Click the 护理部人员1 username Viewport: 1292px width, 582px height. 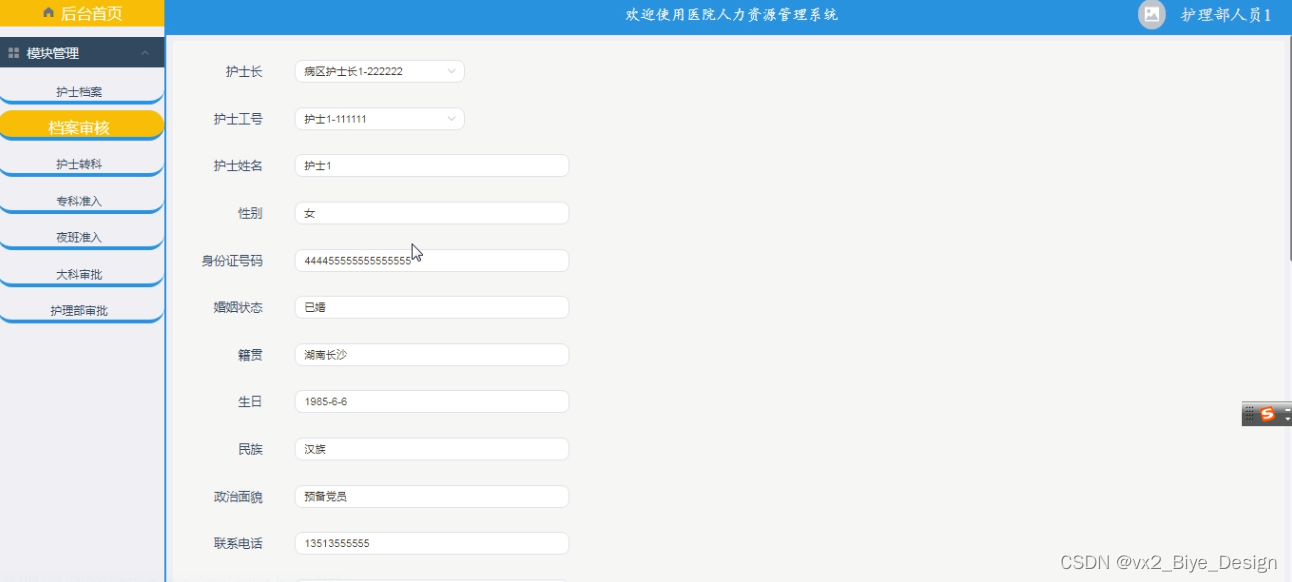click(x=1226, y=15)
